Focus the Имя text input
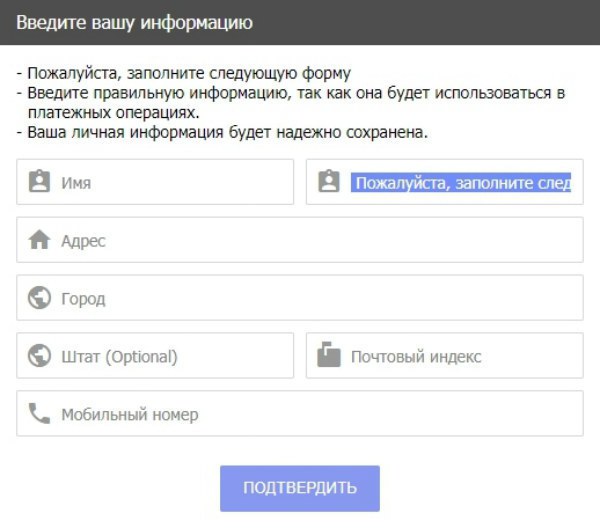Screen dimensions: 600x528 [170, 183]
